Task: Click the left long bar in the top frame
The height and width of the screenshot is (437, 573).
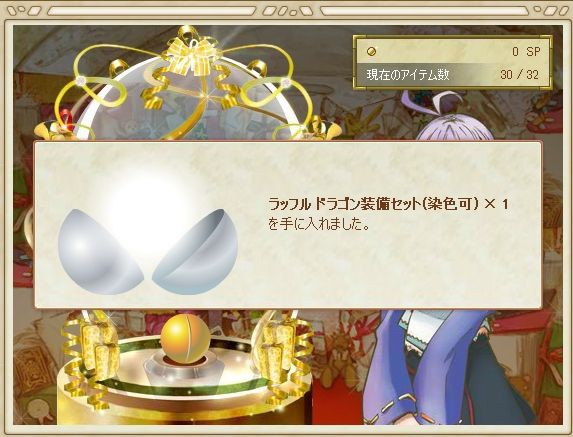Action: (x=152, y=11)
